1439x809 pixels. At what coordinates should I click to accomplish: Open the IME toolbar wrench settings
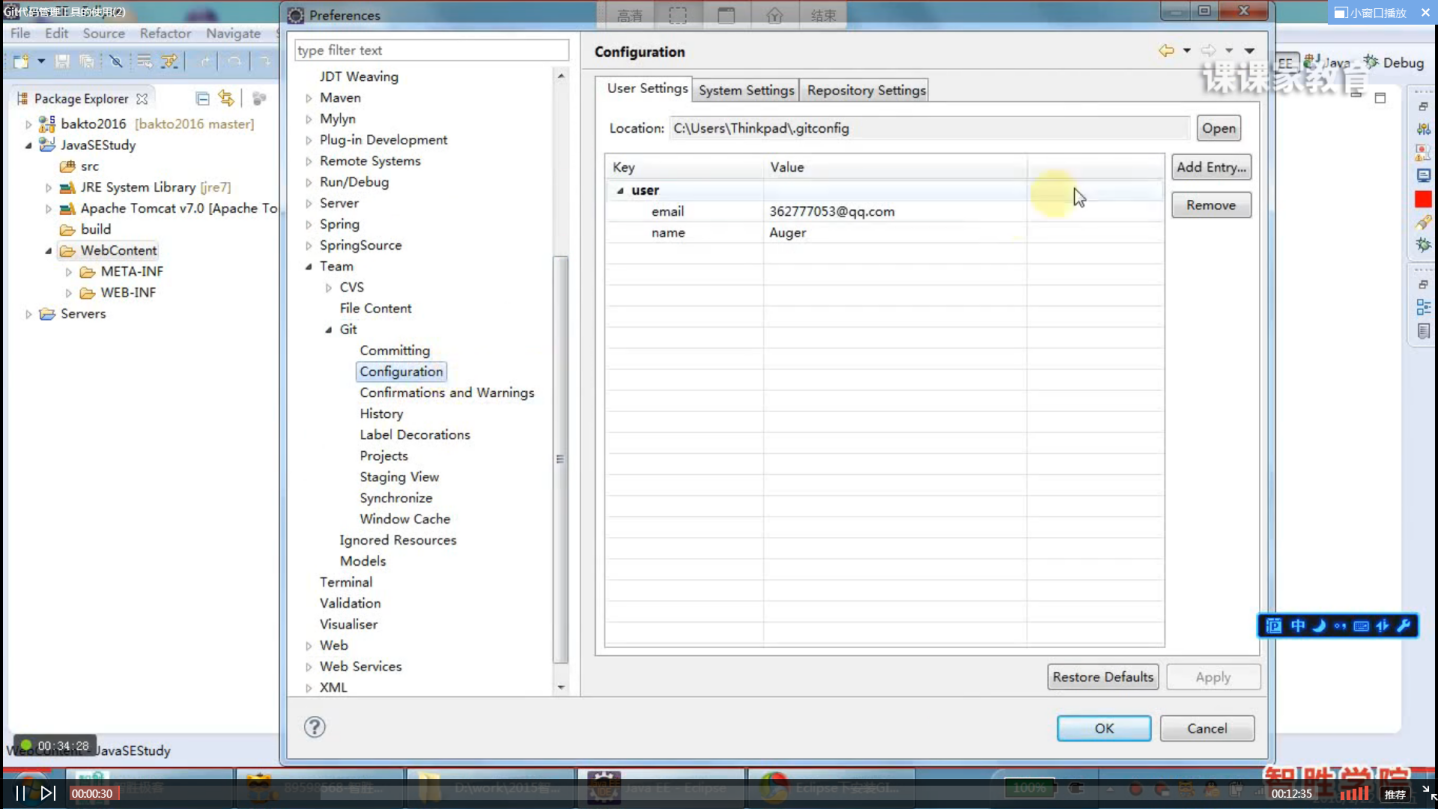click(x=1404, y=626)
